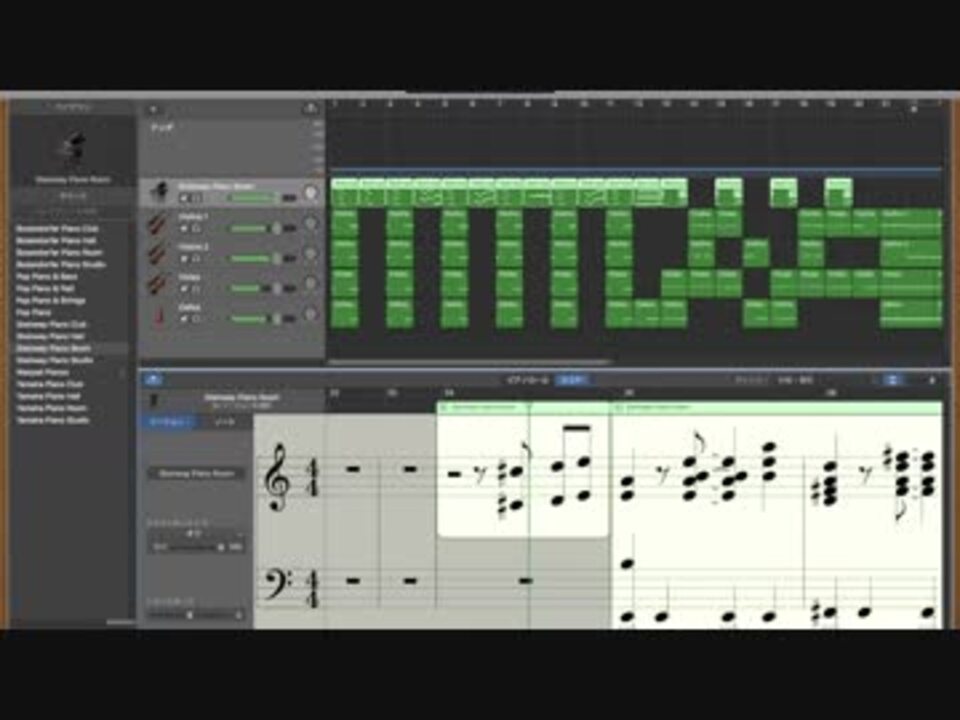Set volume slider on Cellos track
Image resolution: width=960 pixels, height=720 pixels.
click(x=261, y=318)
